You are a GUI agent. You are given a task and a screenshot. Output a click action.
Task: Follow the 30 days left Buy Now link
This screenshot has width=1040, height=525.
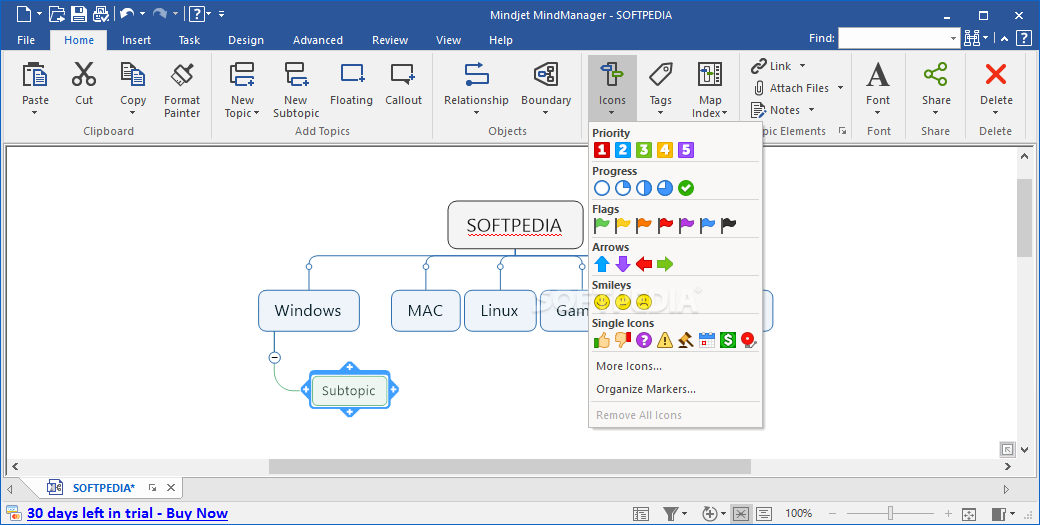[127, 513]
